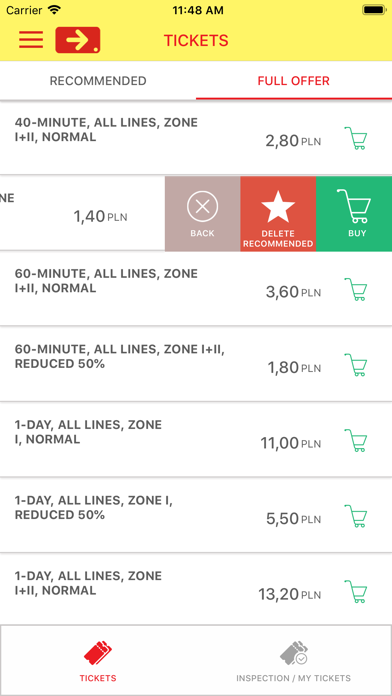Open Tickets in bottom navigation
Image resolution: width=392 pixels, height=696 pixels.
tap(98, 660)
